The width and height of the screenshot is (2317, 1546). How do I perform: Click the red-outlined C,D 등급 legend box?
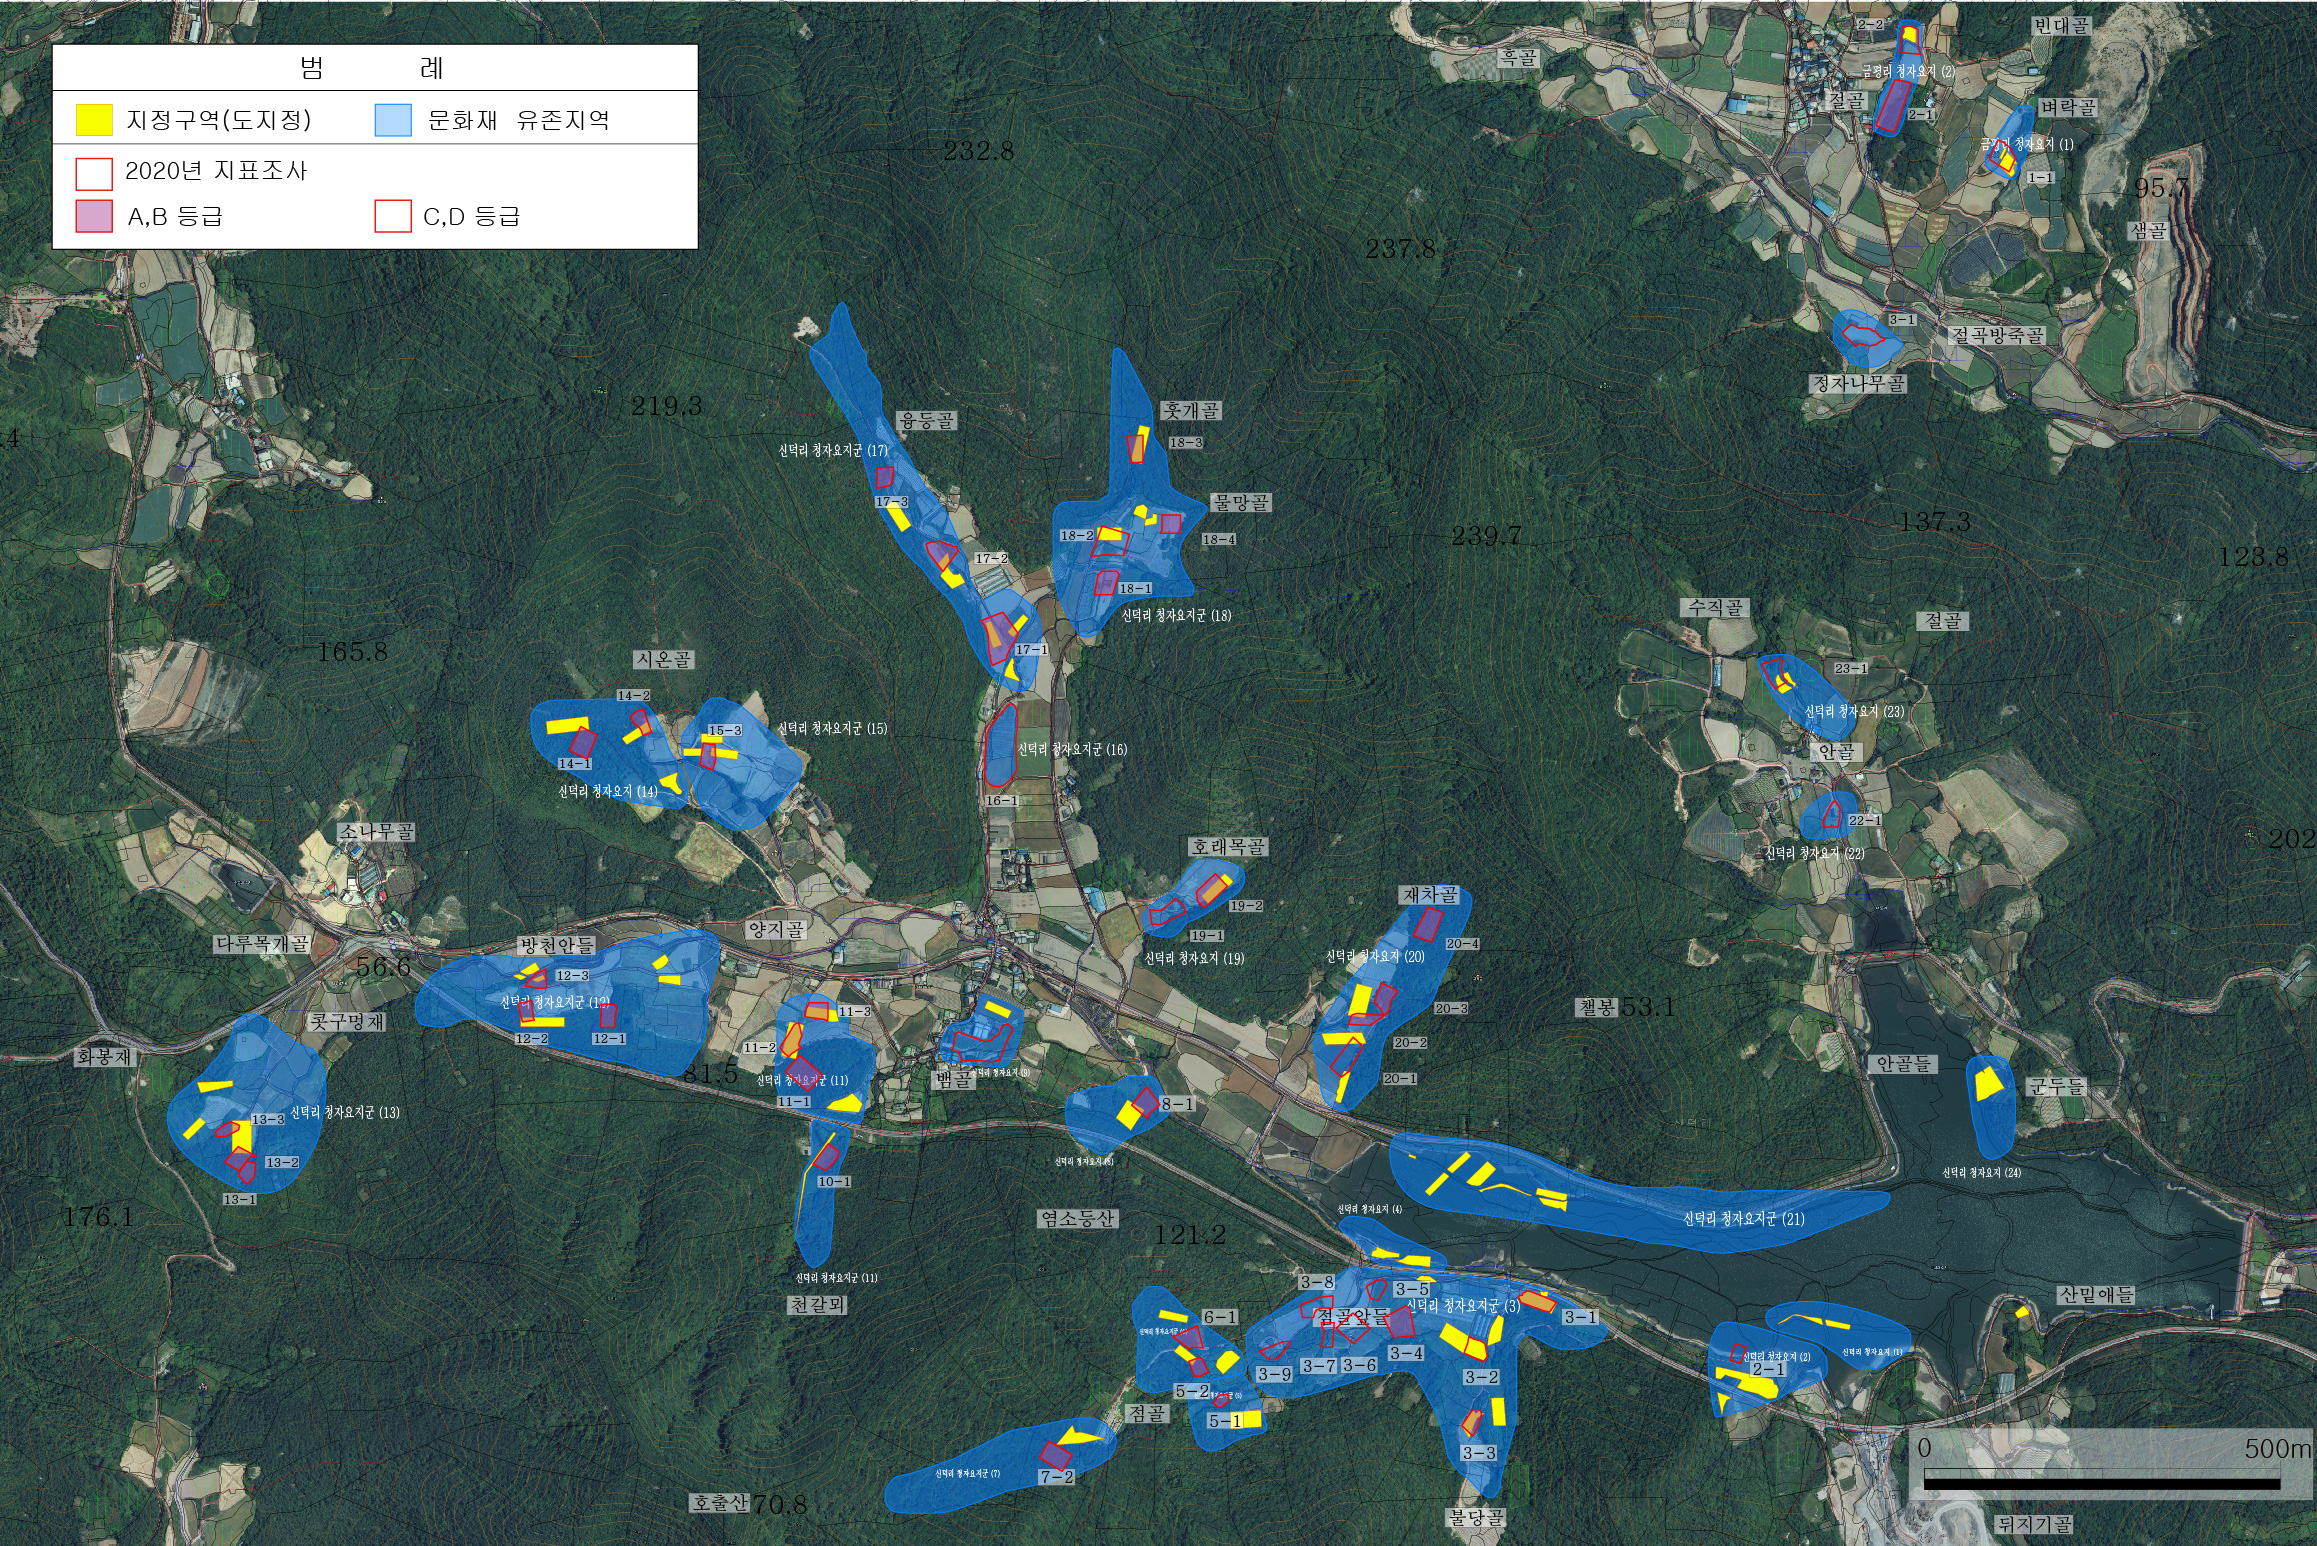pyautogui.click(x=393, y=216)
